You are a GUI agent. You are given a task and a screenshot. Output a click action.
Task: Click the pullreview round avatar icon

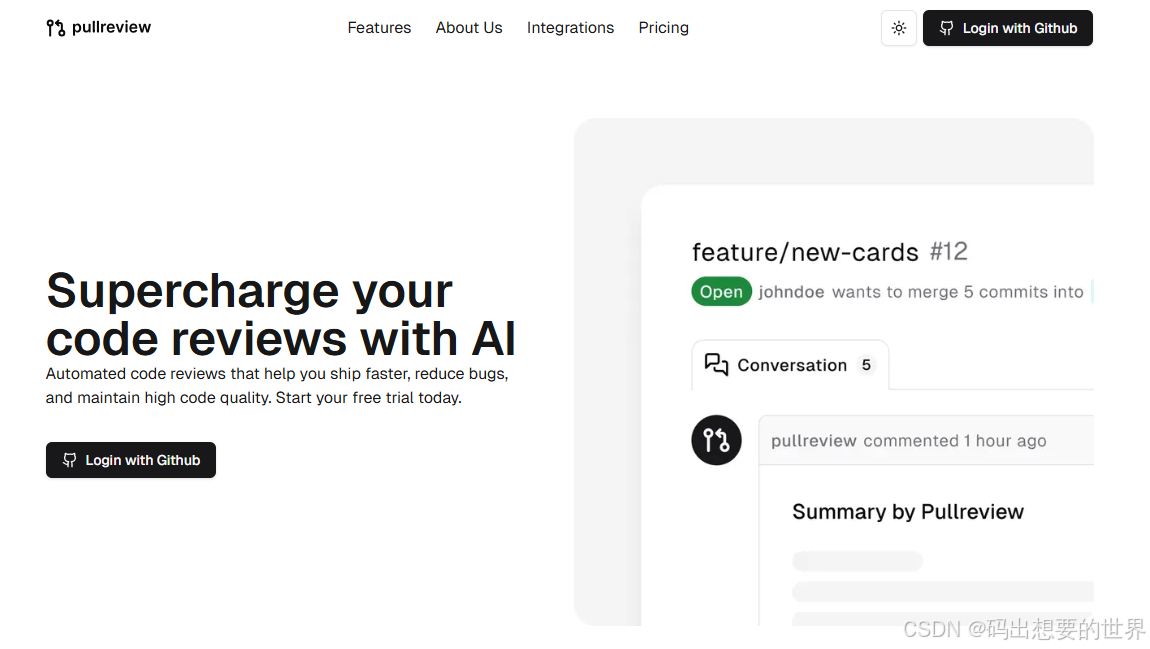(717, 440)
